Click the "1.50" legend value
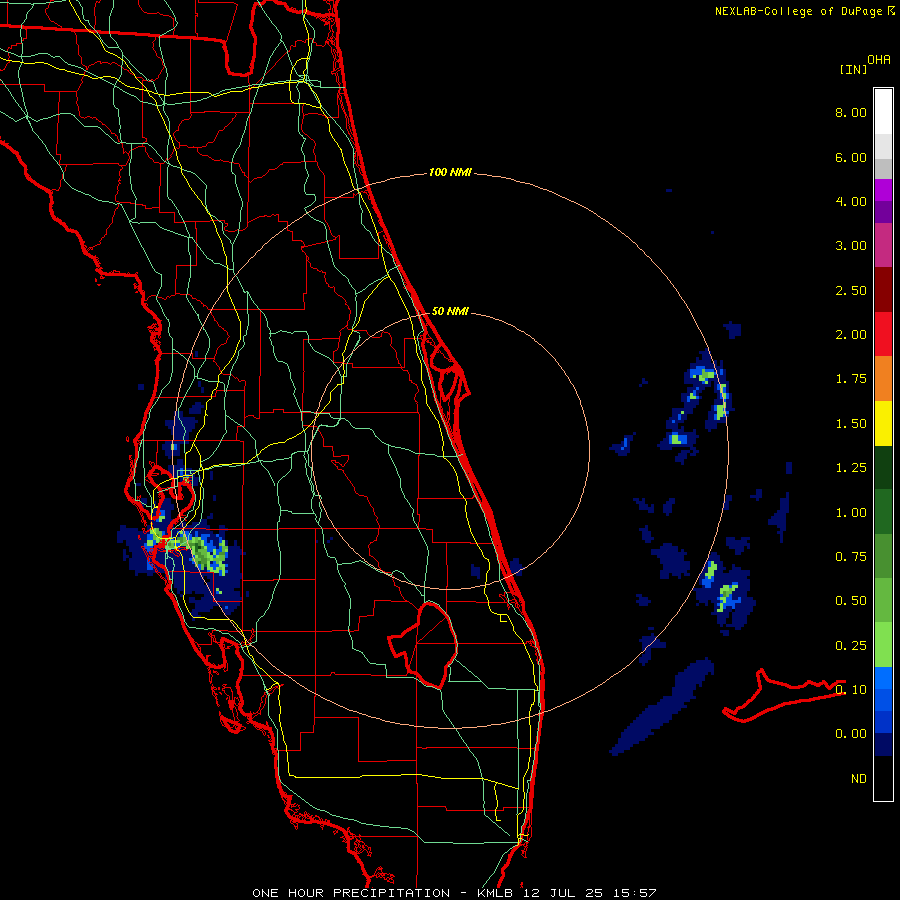Image resolution: width=900 pixels, height=900 pixels. coord(851,424)
